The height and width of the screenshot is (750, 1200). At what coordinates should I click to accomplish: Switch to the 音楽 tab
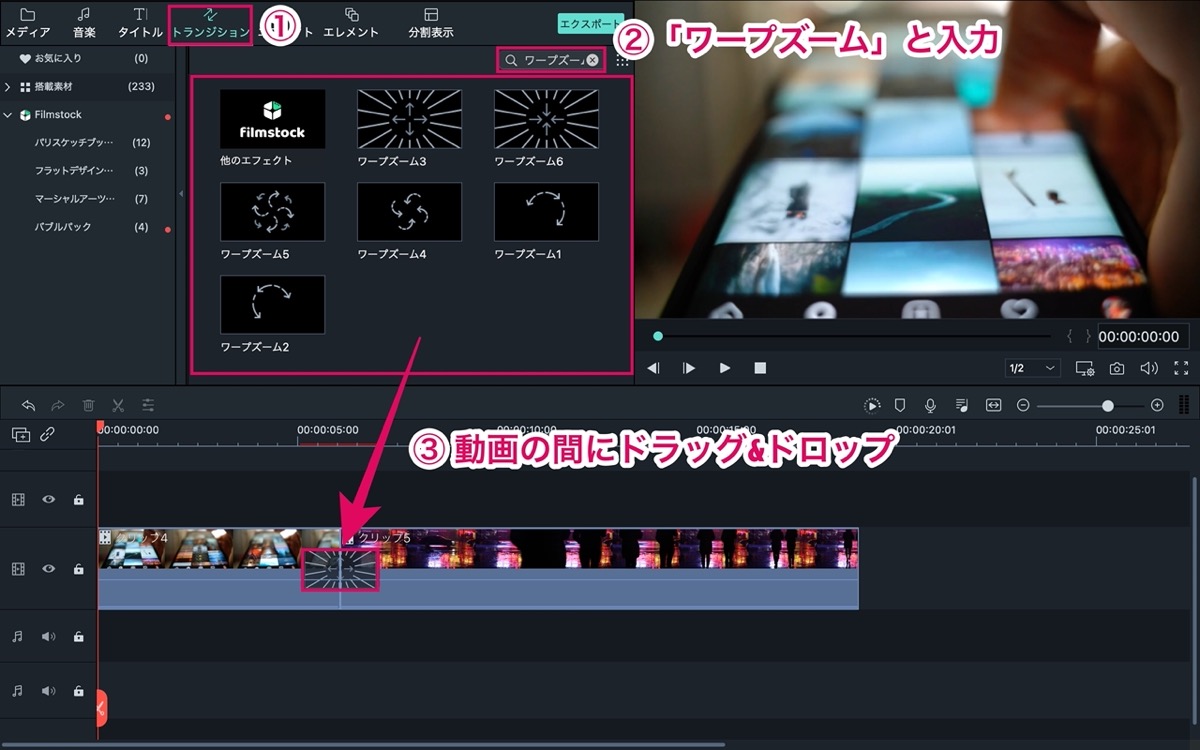click(84, 23)
